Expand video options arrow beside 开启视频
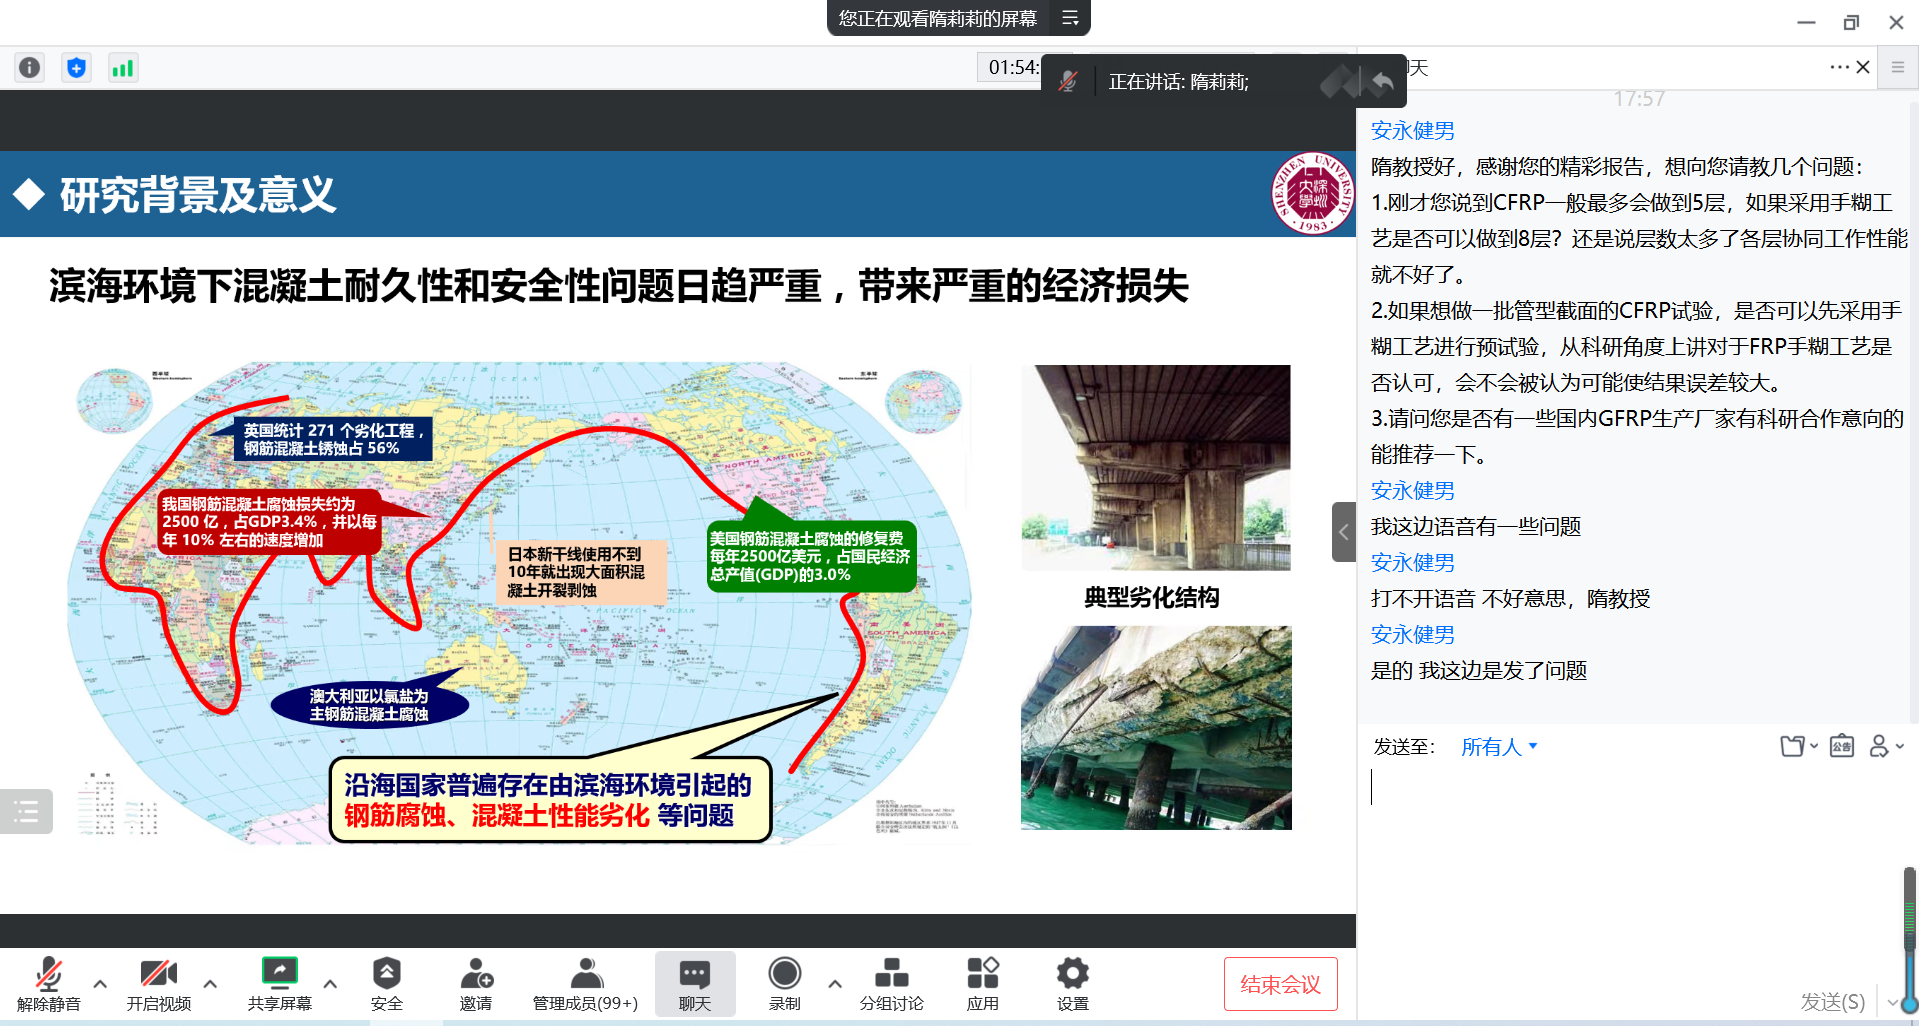The width and height of the screenshot is (1919, 1026). [210, 984]
